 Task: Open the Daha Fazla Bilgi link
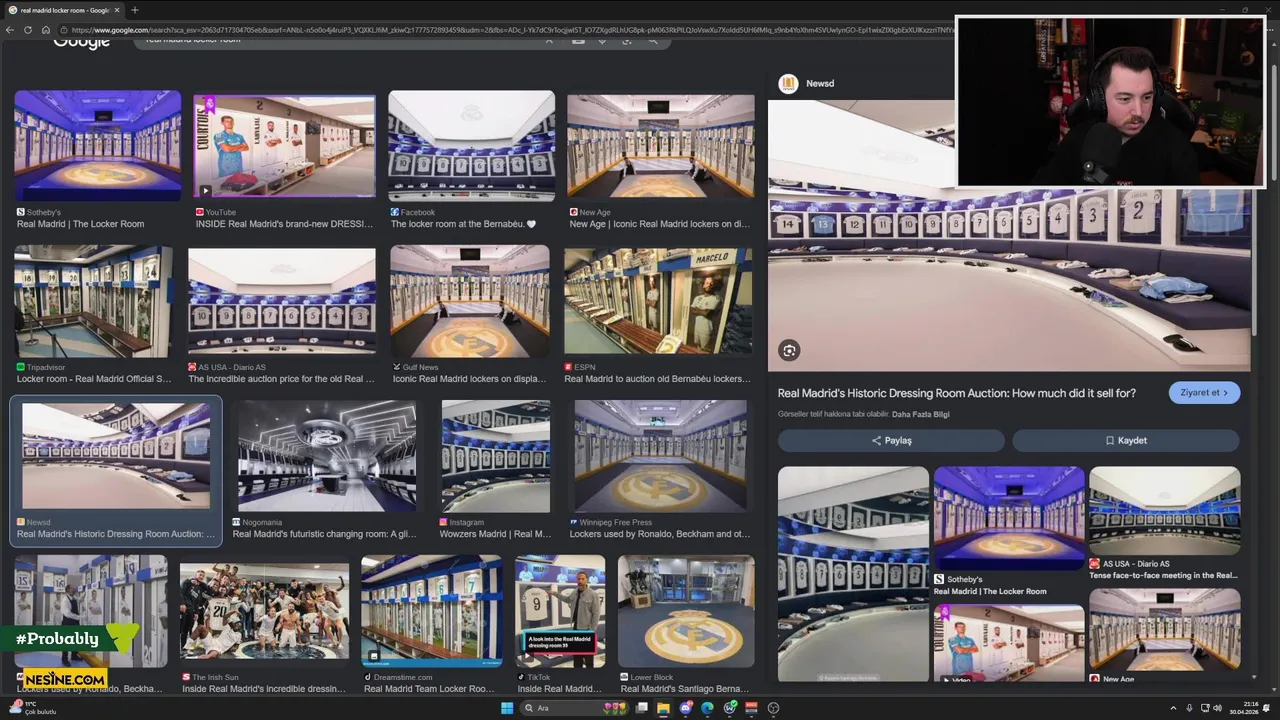[x=920, y=414]
